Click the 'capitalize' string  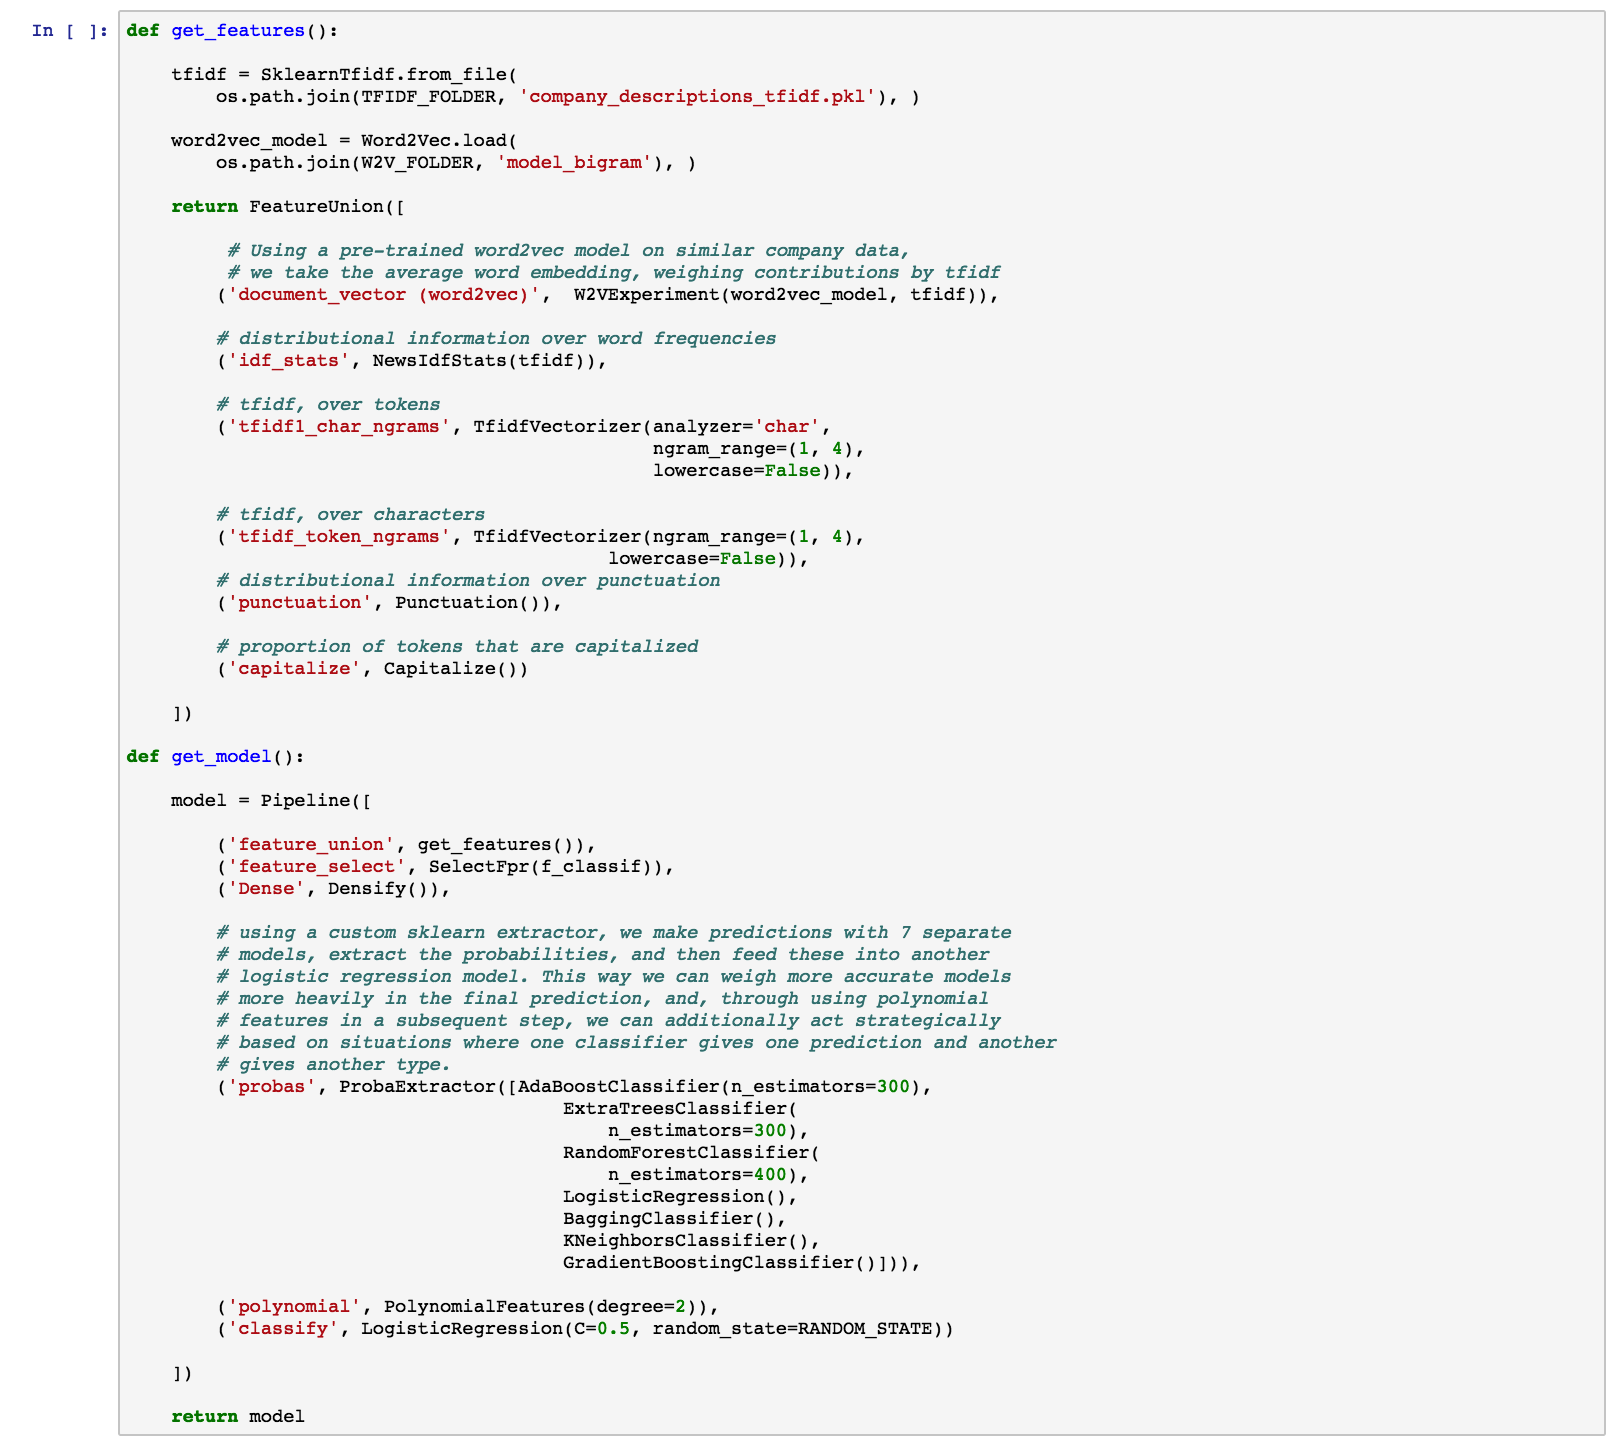pyautogui.click(x=294, y=668)
